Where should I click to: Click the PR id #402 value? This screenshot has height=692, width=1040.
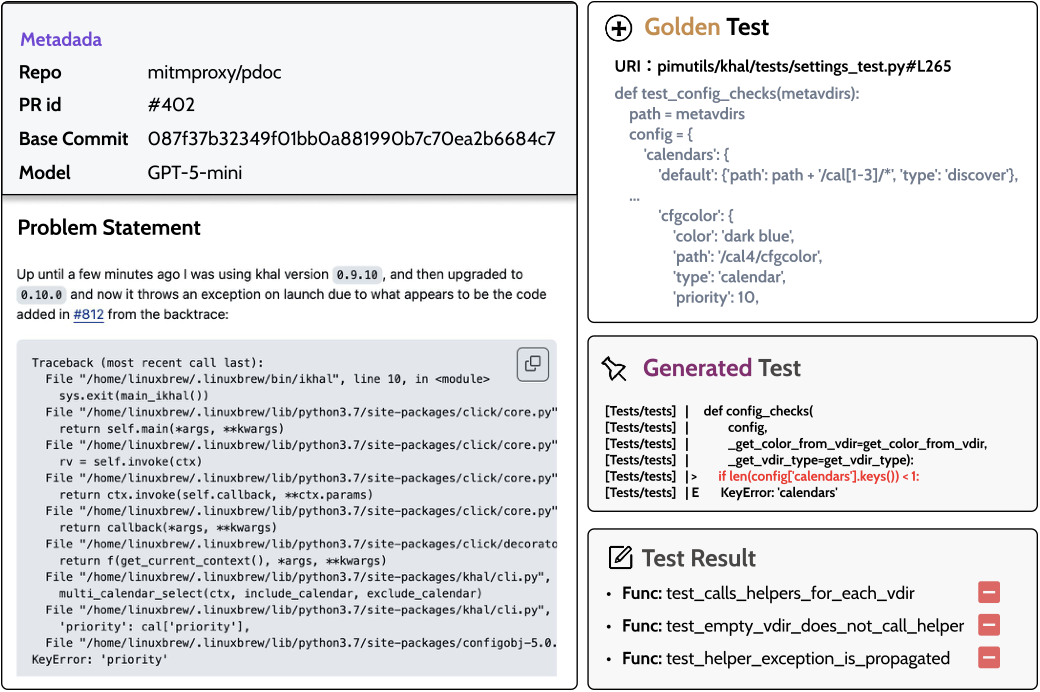point(171,105)
